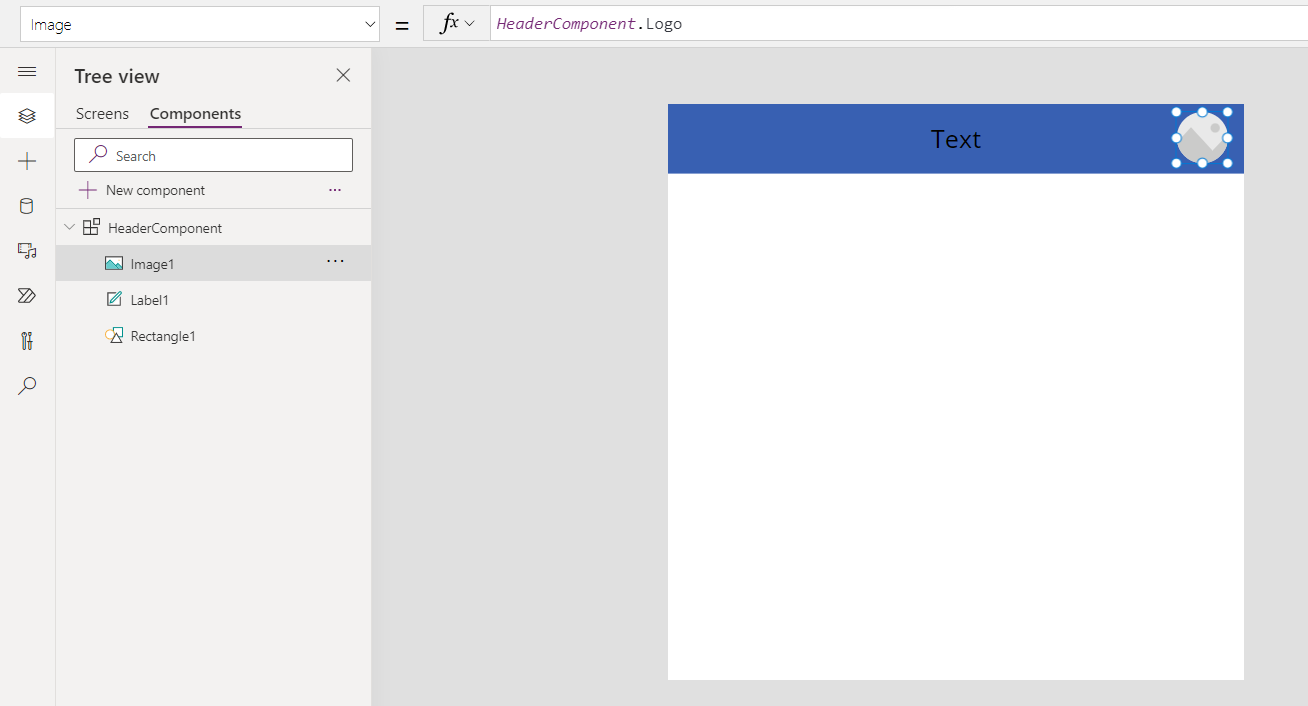Click the Search magnifier icon in sidebar
1308x706 pixels.
point(27,386)
